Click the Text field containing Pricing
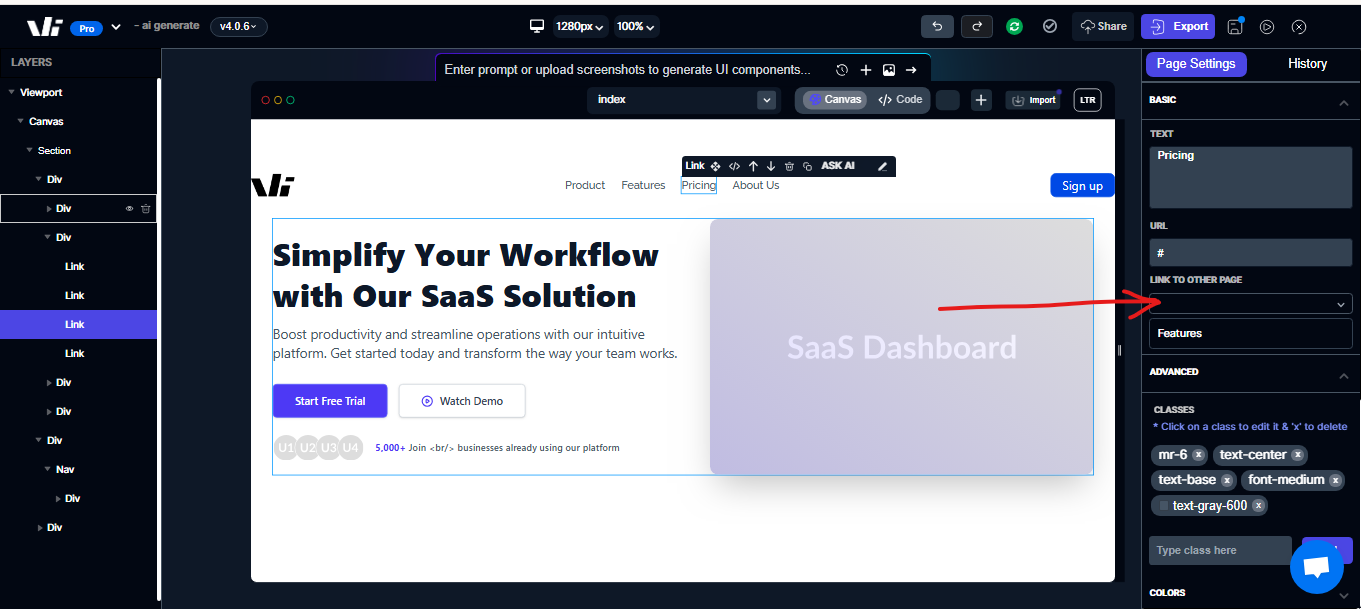 [x=1250, y=176]
